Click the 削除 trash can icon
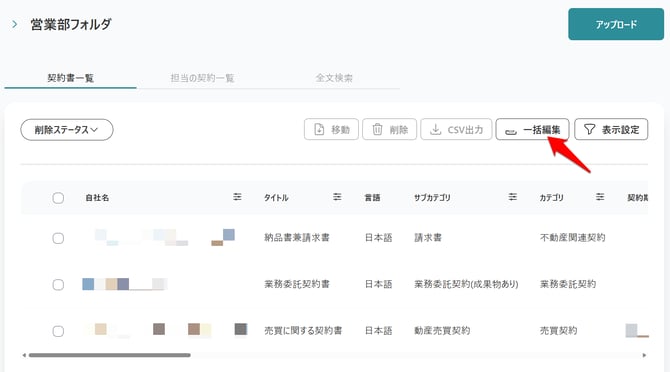This screenshot has height=372, width=670. point(377,129)
